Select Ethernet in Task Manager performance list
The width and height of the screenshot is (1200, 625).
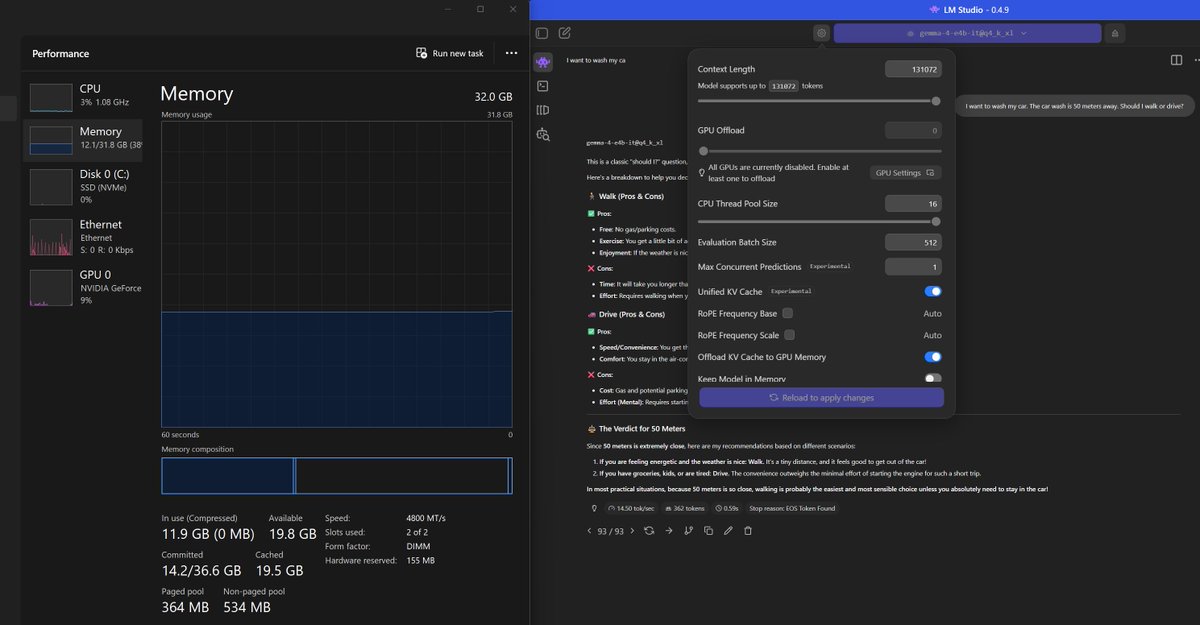coord(84,237)
